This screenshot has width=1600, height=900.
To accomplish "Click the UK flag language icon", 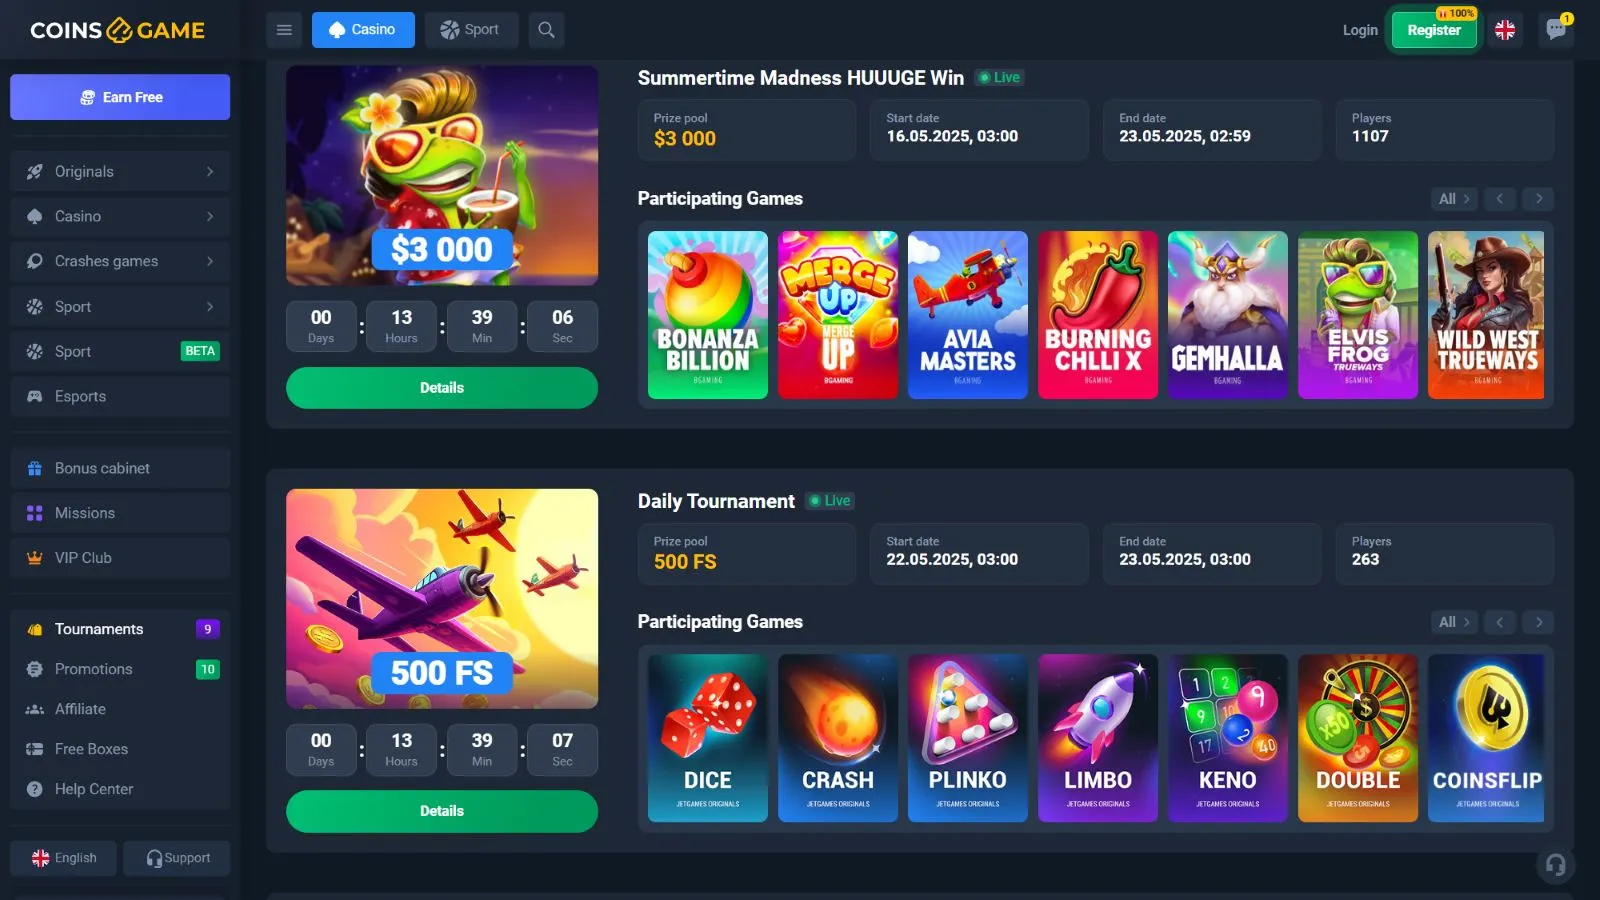I will pos(1505,30).
